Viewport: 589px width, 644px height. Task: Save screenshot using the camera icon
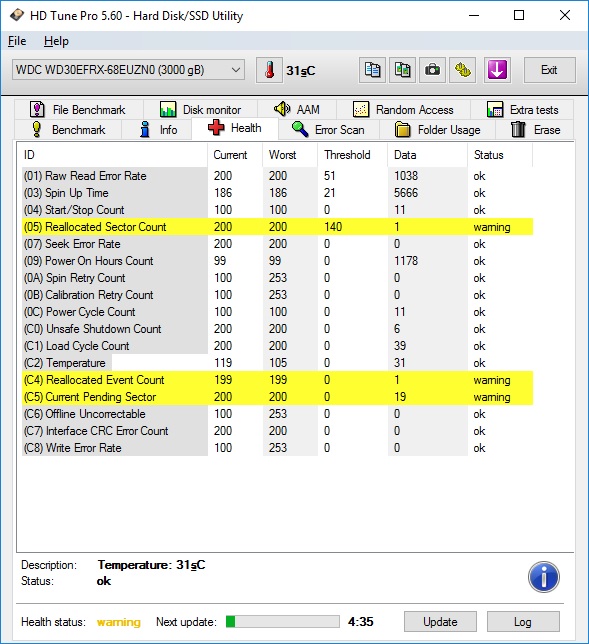click(x=432, y=70)
